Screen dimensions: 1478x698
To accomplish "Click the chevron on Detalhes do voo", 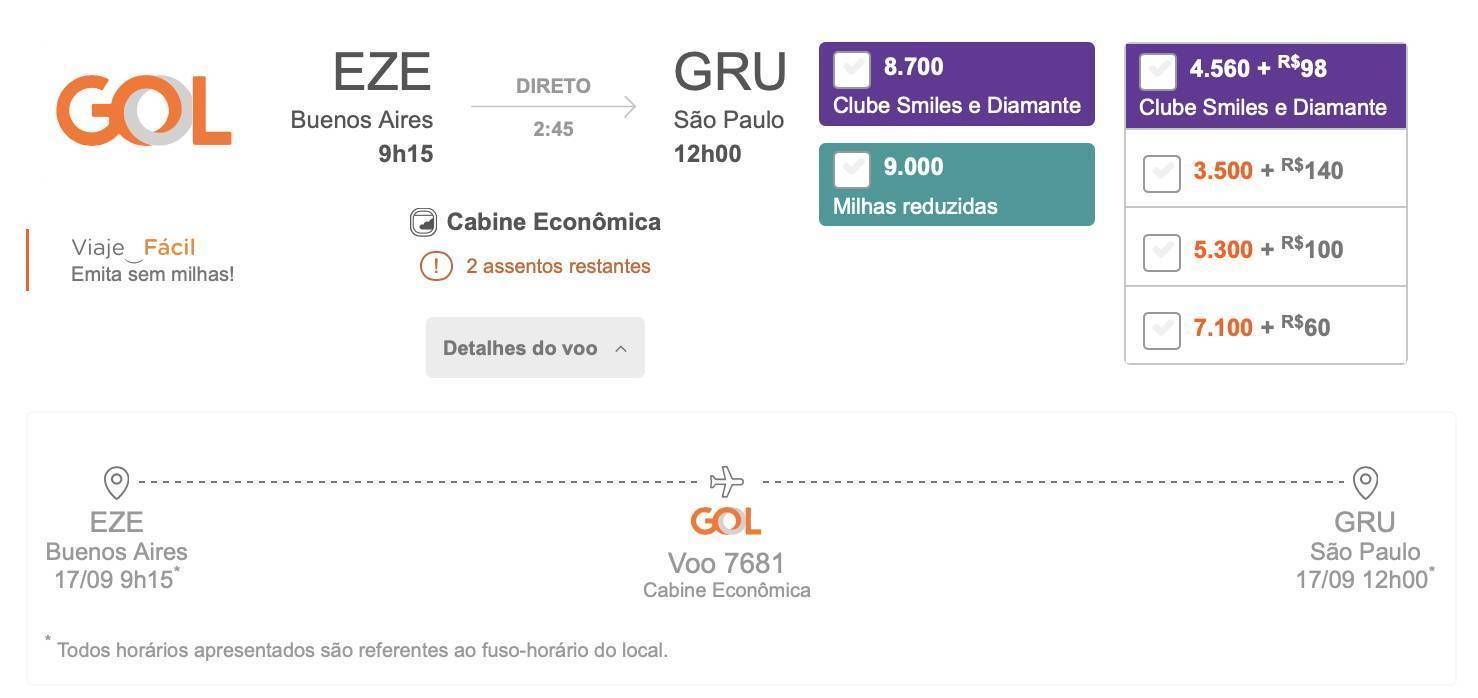I will pyautogui.click(x=621, y=349).
